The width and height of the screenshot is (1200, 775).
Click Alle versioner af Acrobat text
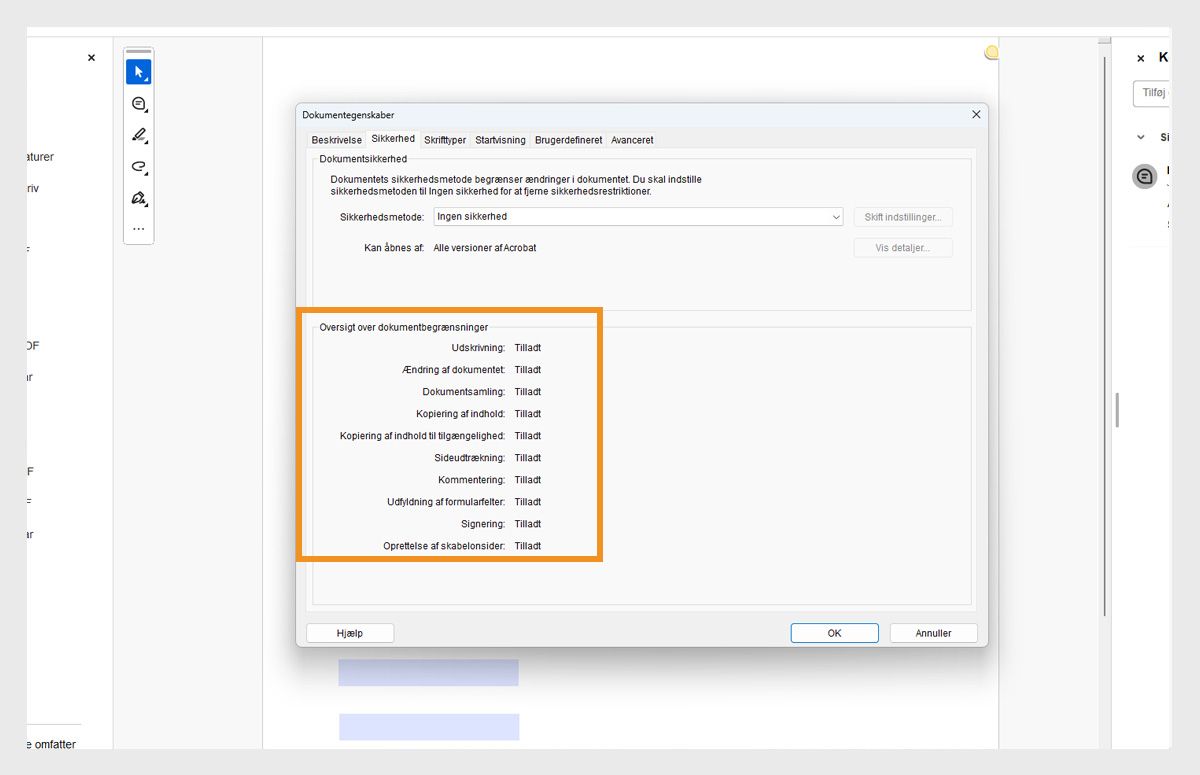(485, 248)
